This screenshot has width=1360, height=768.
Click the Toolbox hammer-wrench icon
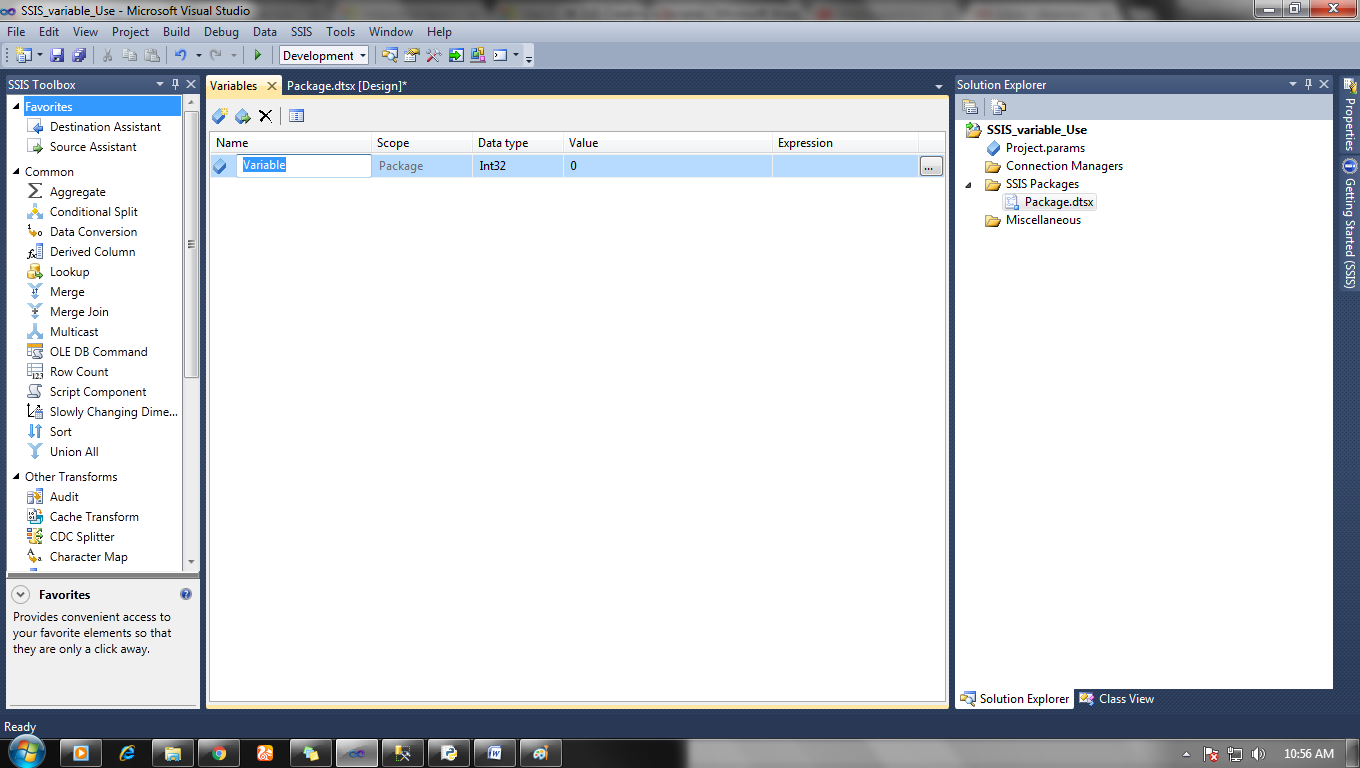pos(434,55)
